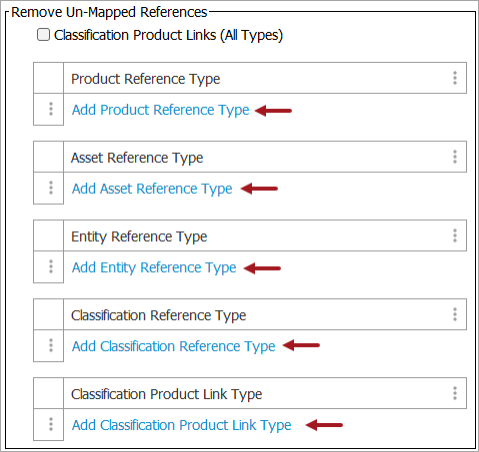This screenshot has width=479, height=452.
Task: Open options dots beside Add Entity Reference Type
Action: pyautogui.click(x=51, y=267)
